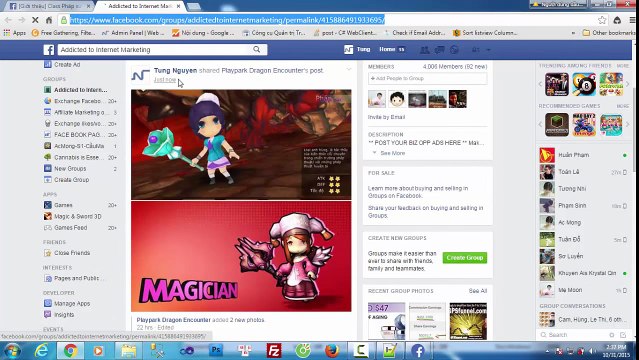Click the search magnifier in Facebook search box

[256, 49]
